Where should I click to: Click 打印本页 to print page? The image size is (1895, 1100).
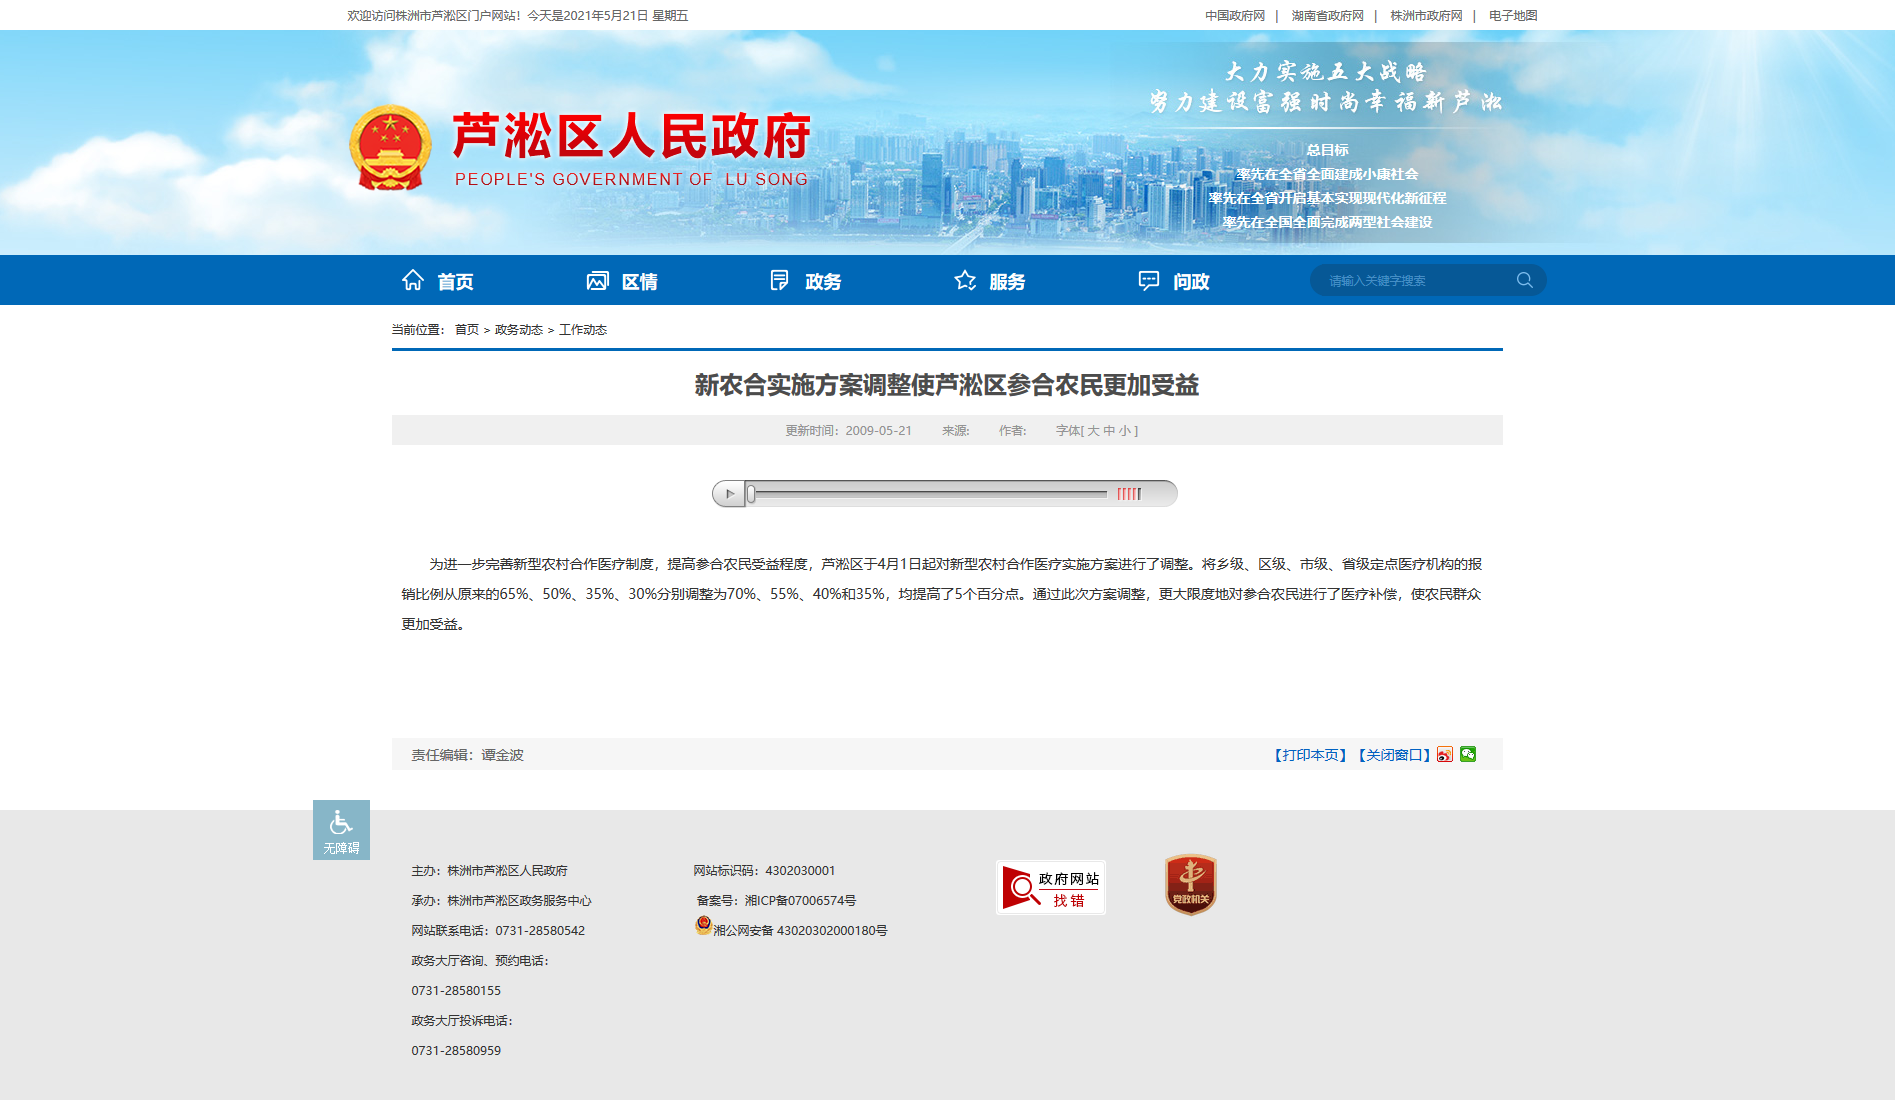[1310, 755]
